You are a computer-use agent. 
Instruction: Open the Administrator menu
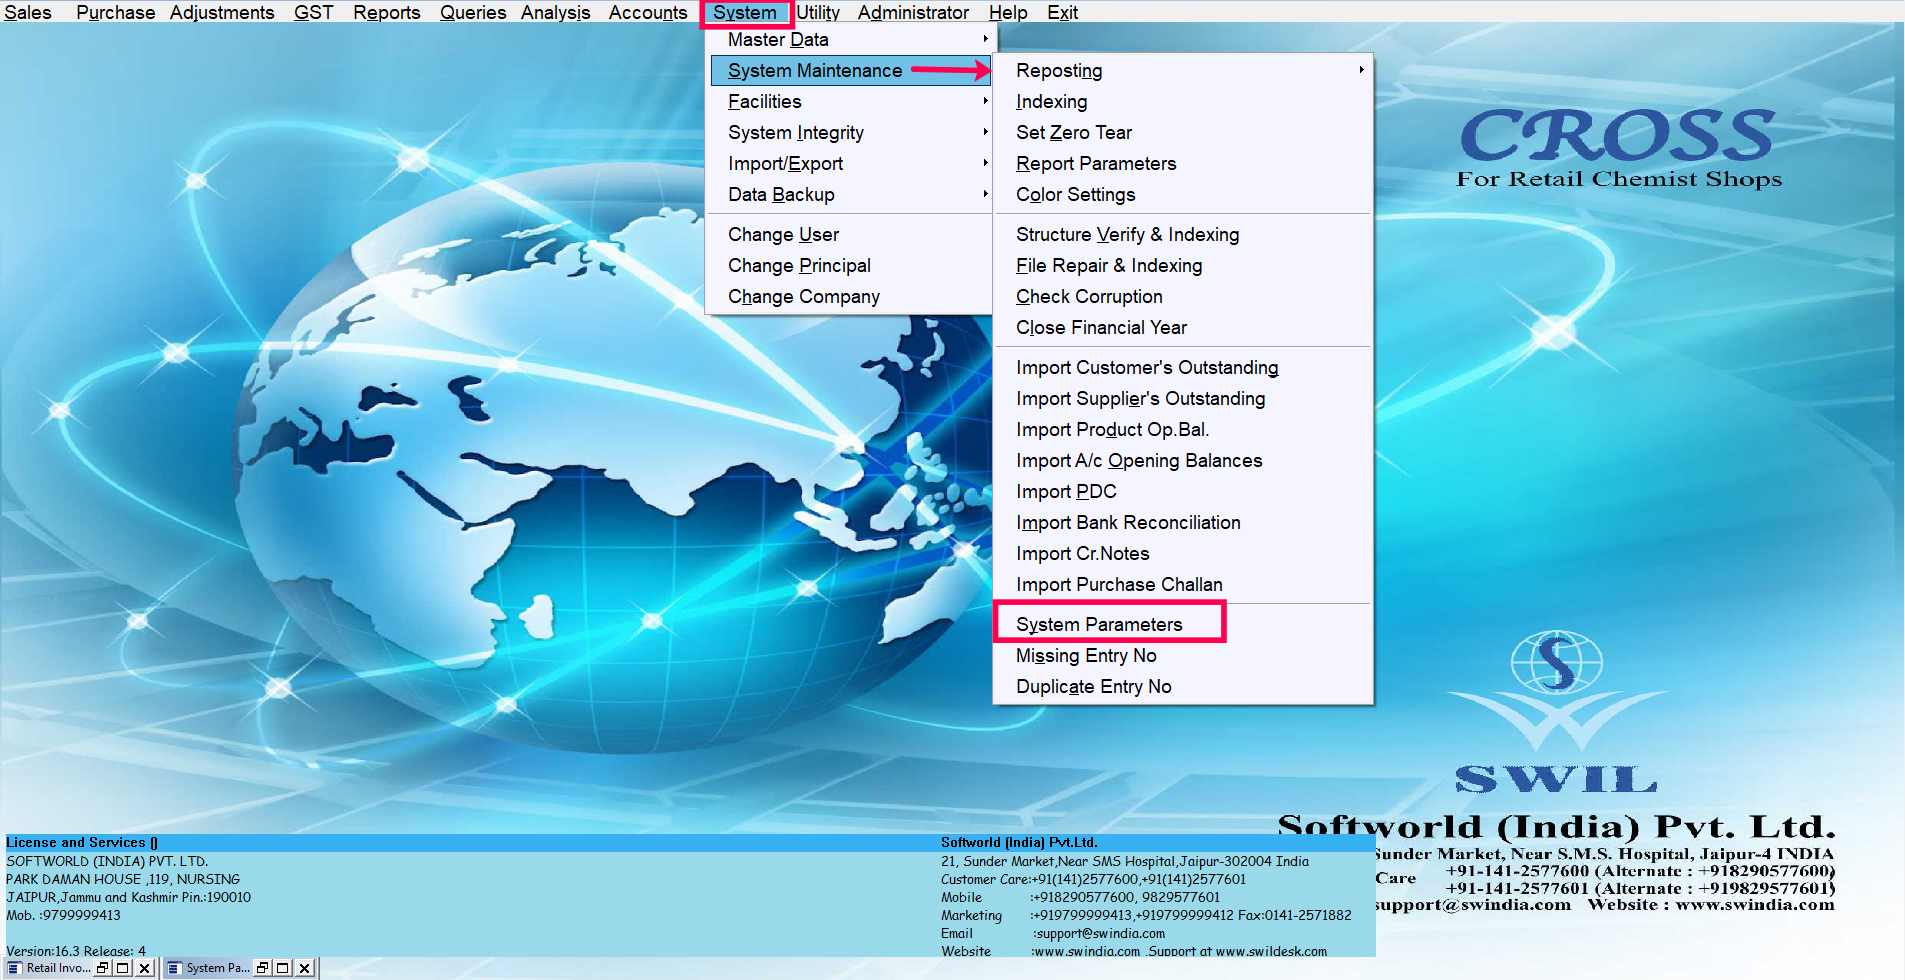pyautogui.click(x=913, y=12)
